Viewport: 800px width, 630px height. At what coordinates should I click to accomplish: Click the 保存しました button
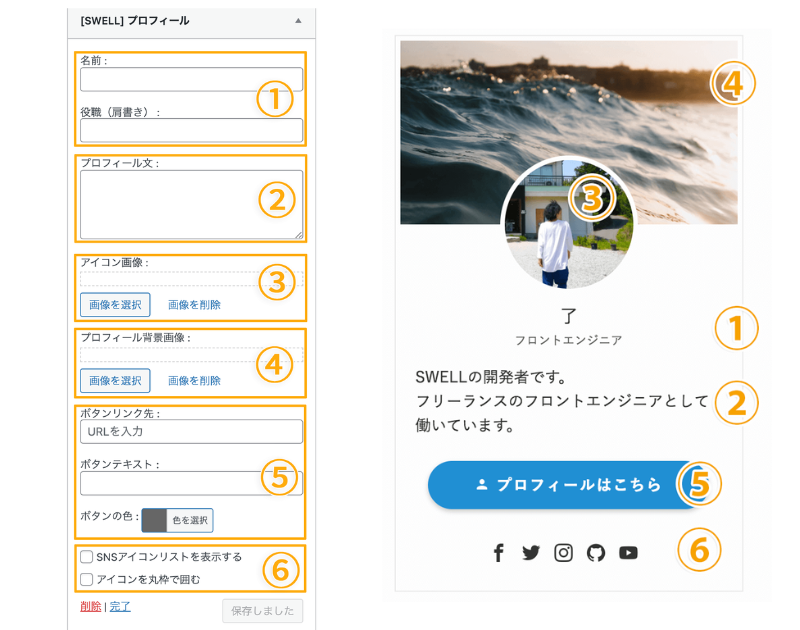(262, 611)
